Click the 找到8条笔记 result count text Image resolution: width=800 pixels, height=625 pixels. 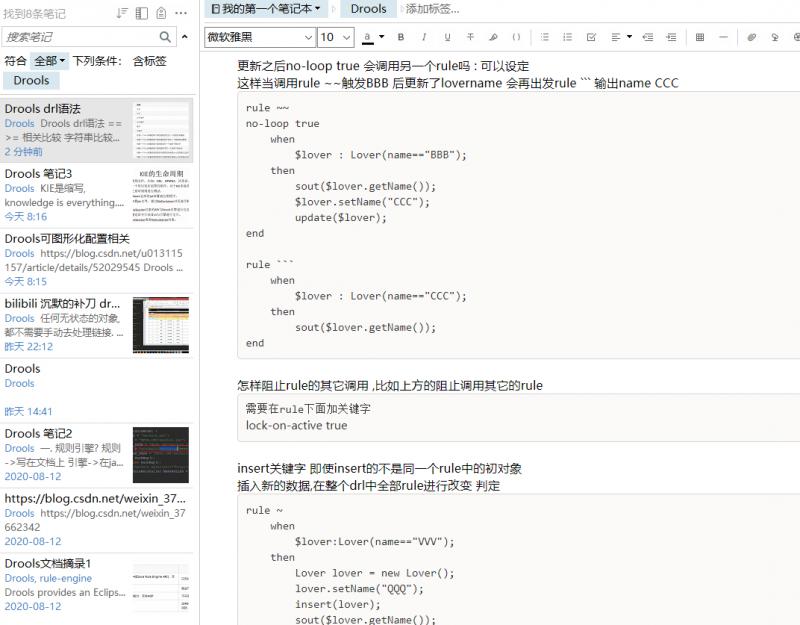click(x=34, y=14)
